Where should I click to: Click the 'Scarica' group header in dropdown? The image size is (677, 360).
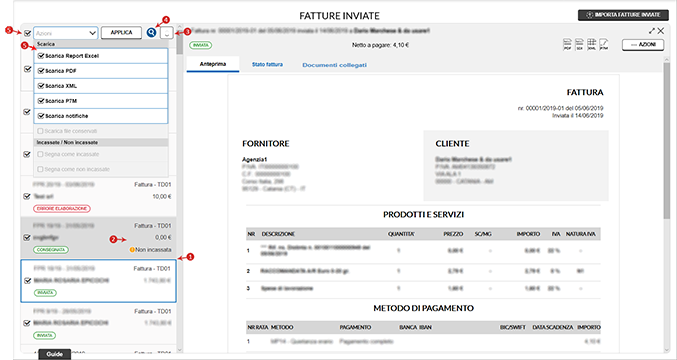(46, 44)
